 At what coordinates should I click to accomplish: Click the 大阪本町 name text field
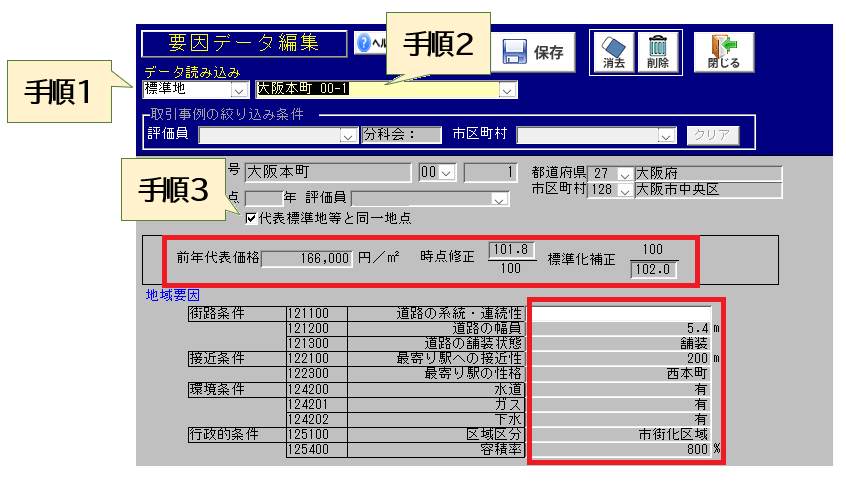(327, 173)
